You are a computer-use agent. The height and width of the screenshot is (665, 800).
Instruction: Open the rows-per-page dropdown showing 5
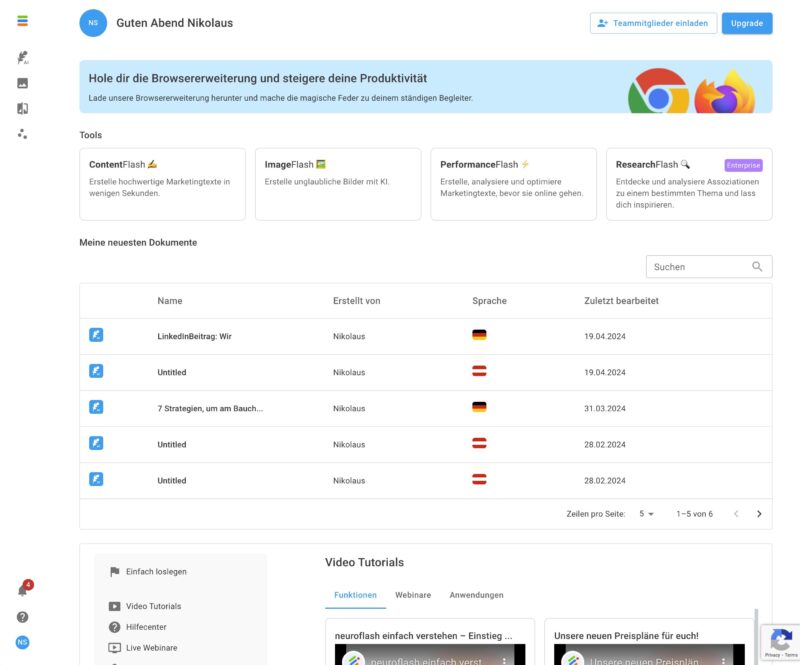tap(646, 514)
